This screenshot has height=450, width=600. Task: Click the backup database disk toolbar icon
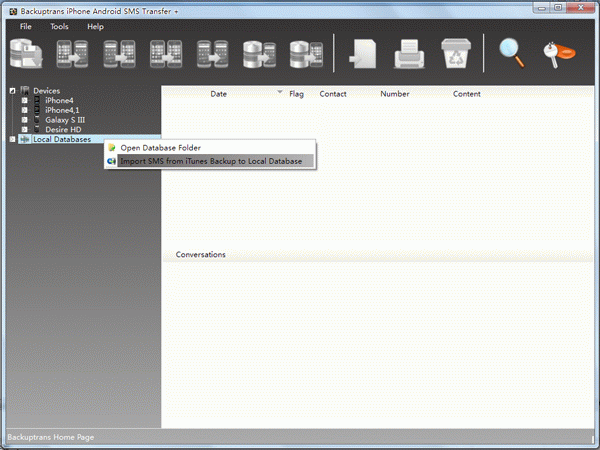pos(26,54)
